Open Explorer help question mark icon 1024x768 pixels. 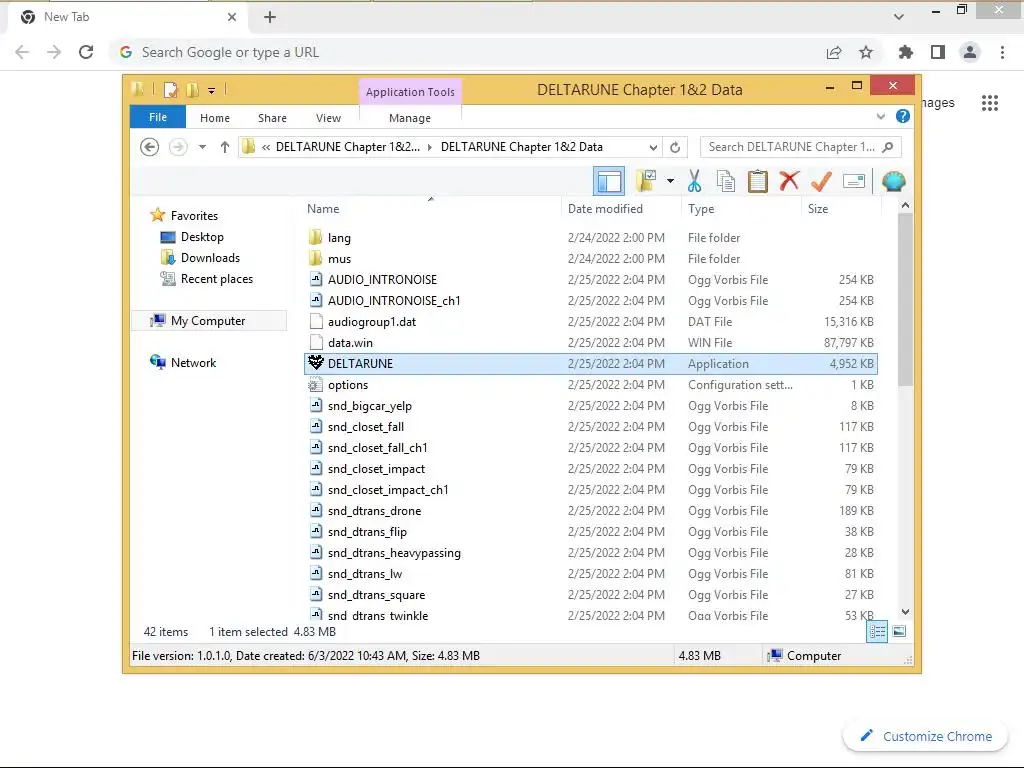903,116
